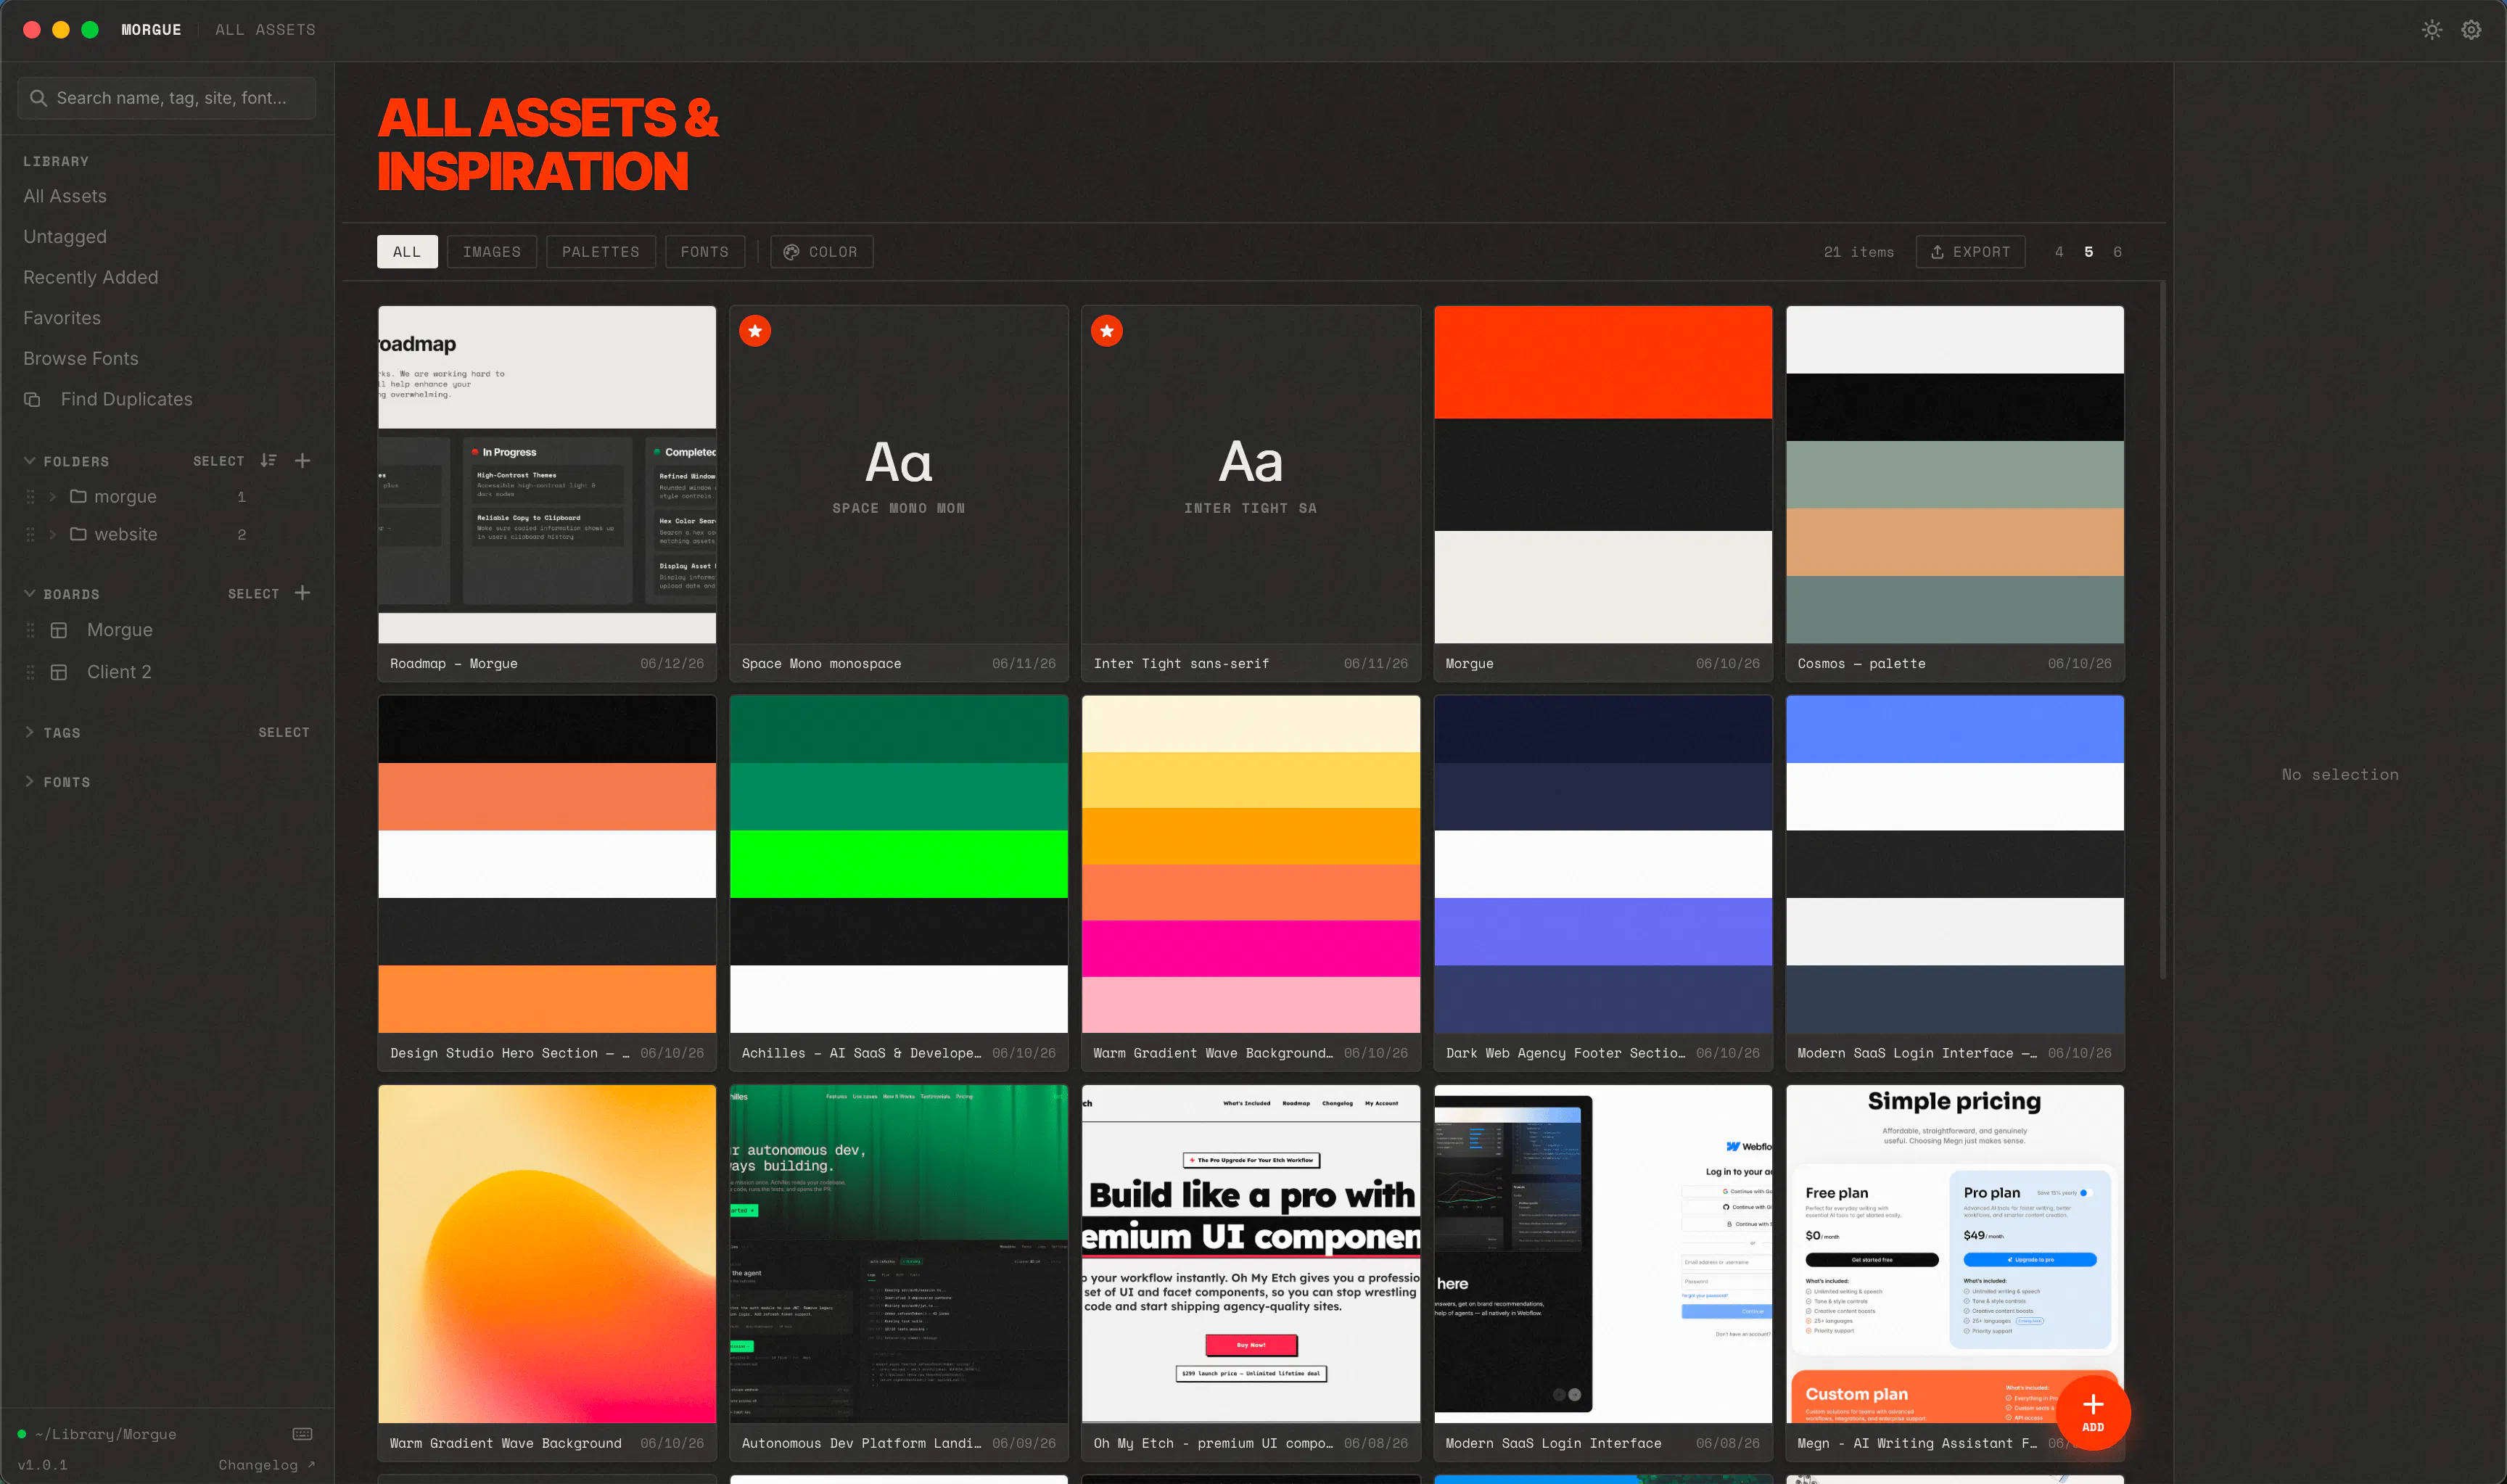Click the export upload icon
Viewport: 2507px width, 1484px height.
coord(1937,252)
